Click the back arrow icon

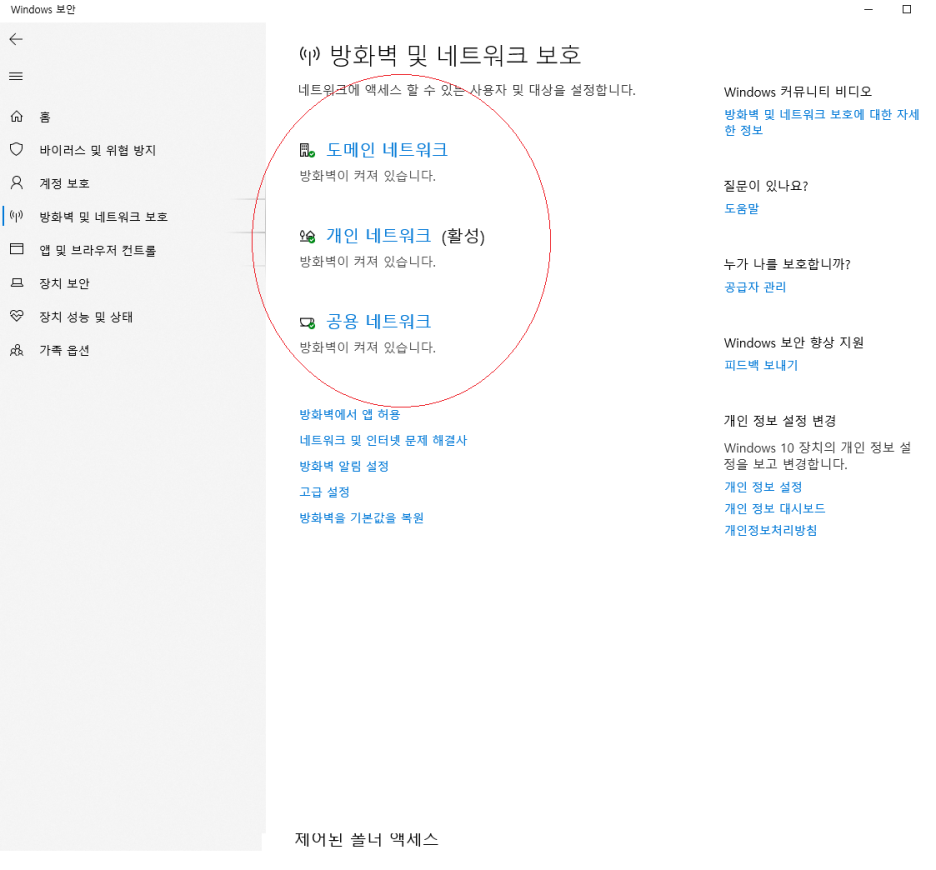click(16, 39)
